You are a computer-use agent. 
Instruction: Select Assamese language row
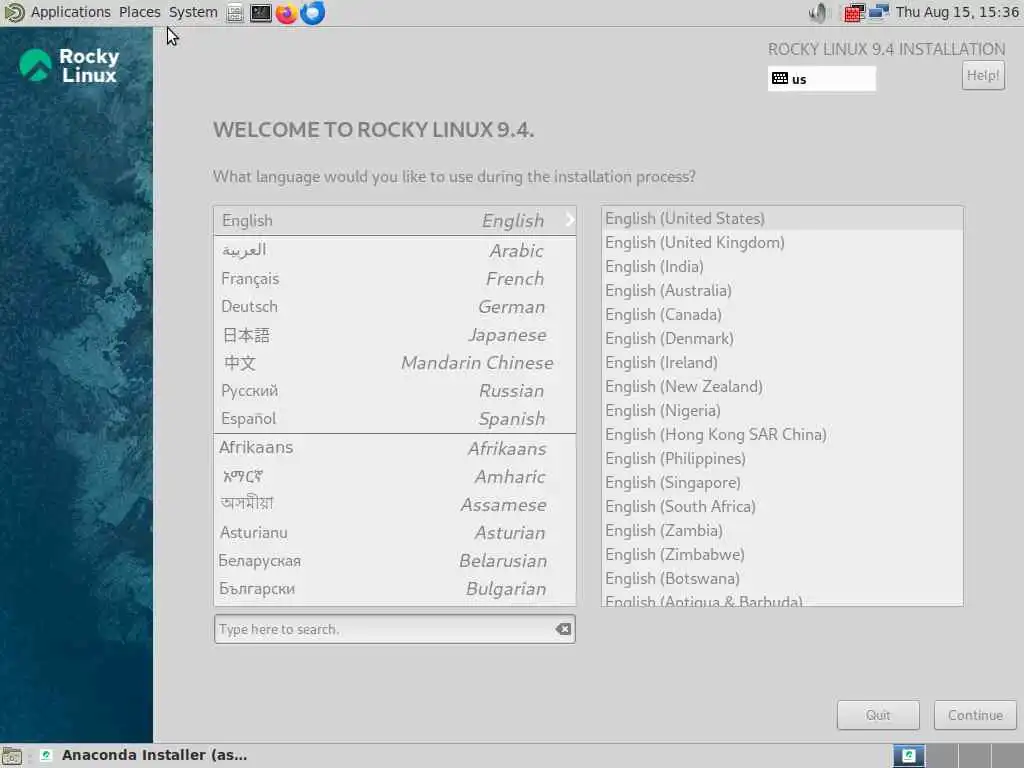click(394, 505)
